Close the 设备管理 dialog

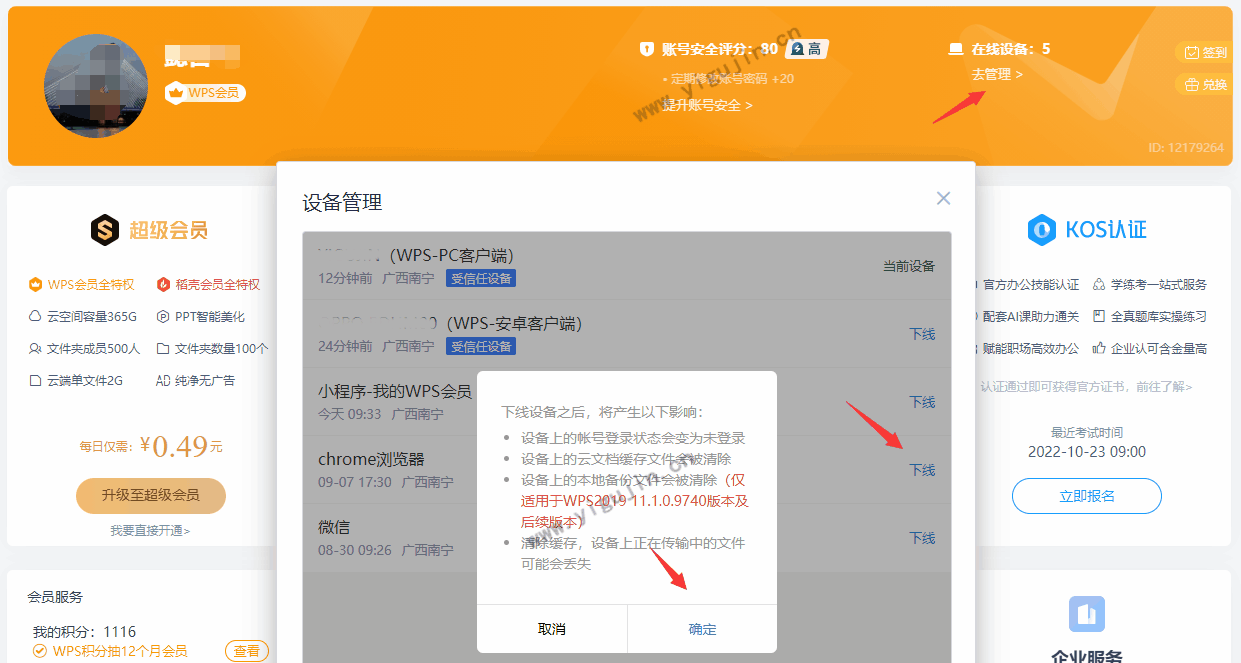point(943,198)
